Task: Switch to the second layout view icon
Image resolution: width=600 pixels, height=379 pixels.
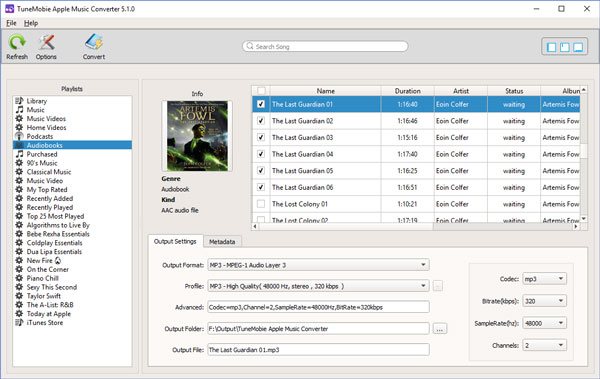Action: pyautogui.click(x=565, y=47)
